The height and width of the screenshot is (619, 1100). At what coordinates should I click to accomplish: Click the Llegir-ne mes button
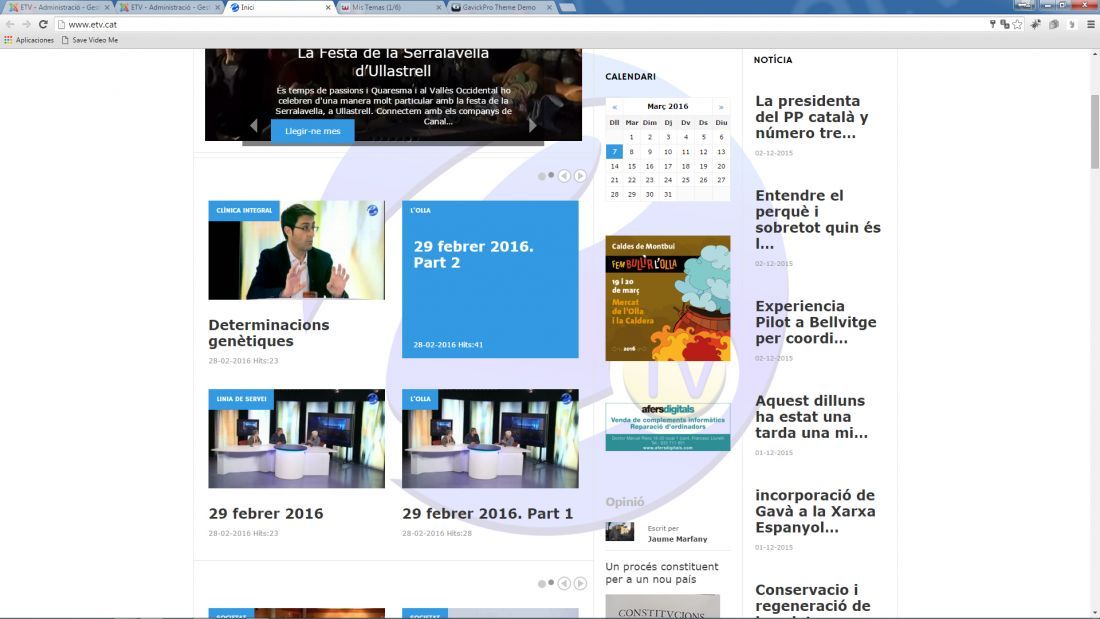(312, 131)
